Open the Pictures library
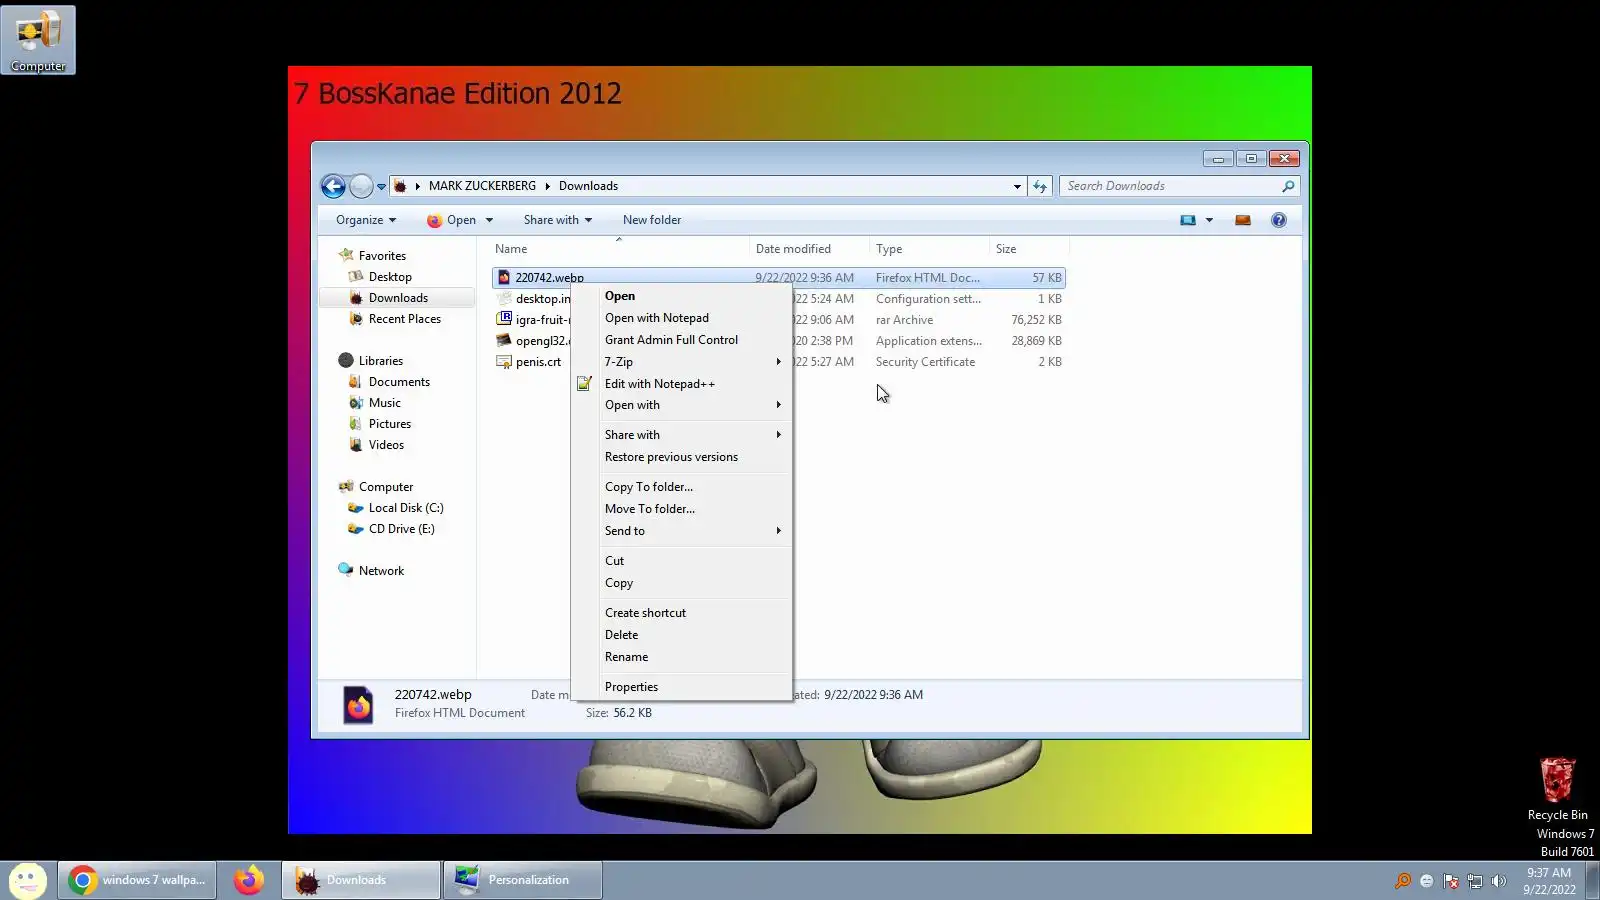 click(390, 424)
